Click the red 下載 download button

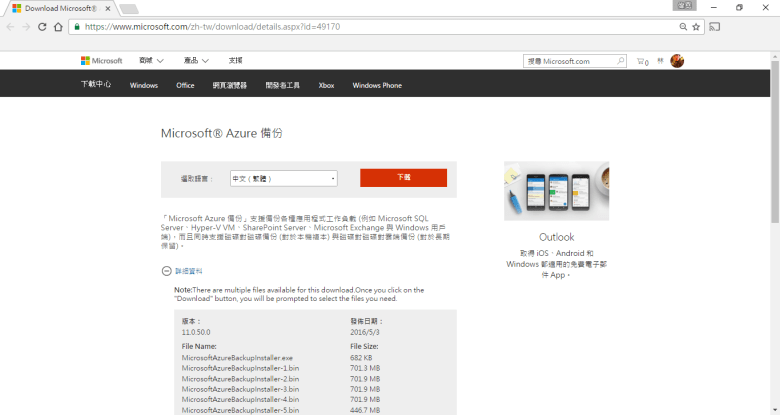pyautogui.click(x=403, y=177)
